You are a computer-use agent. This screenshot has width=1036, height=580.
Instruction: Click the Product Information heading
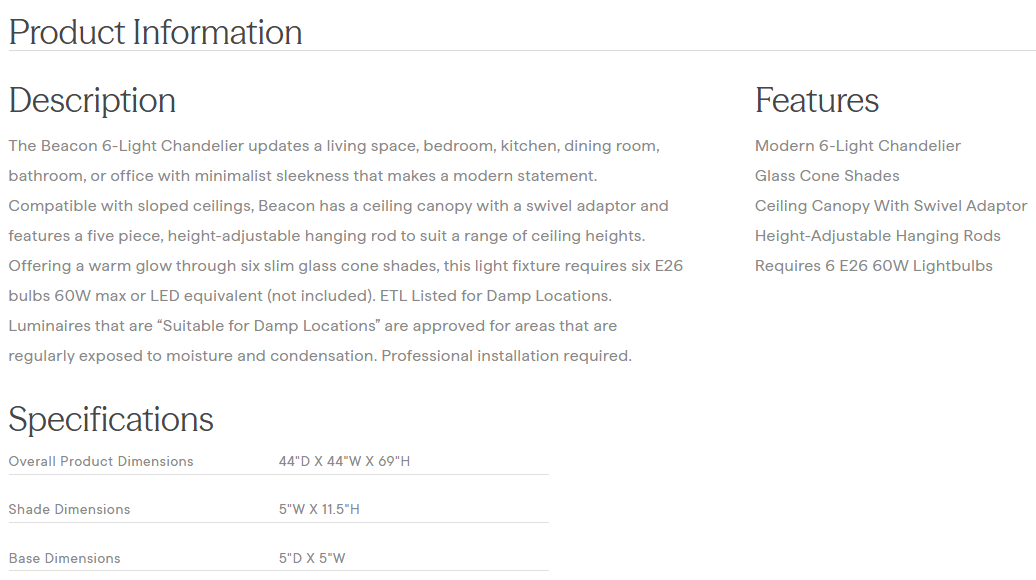[x=155, y=32]
